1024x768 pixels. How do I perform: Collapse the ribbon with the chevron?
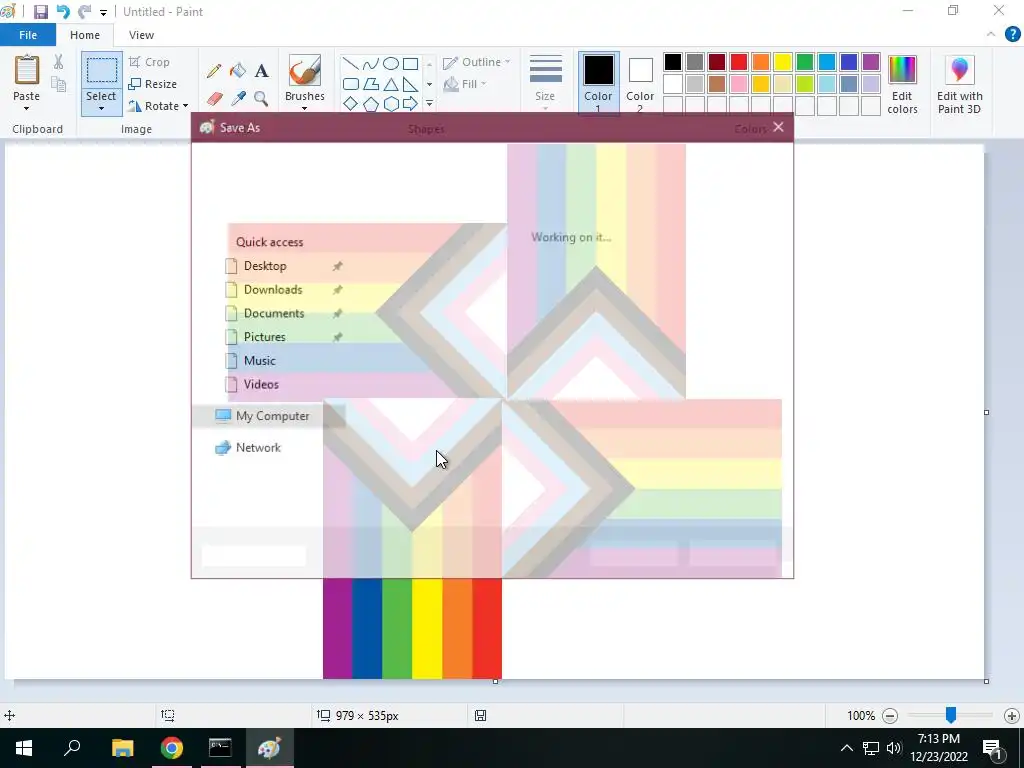pyautogui.click(x=991, y=35)
